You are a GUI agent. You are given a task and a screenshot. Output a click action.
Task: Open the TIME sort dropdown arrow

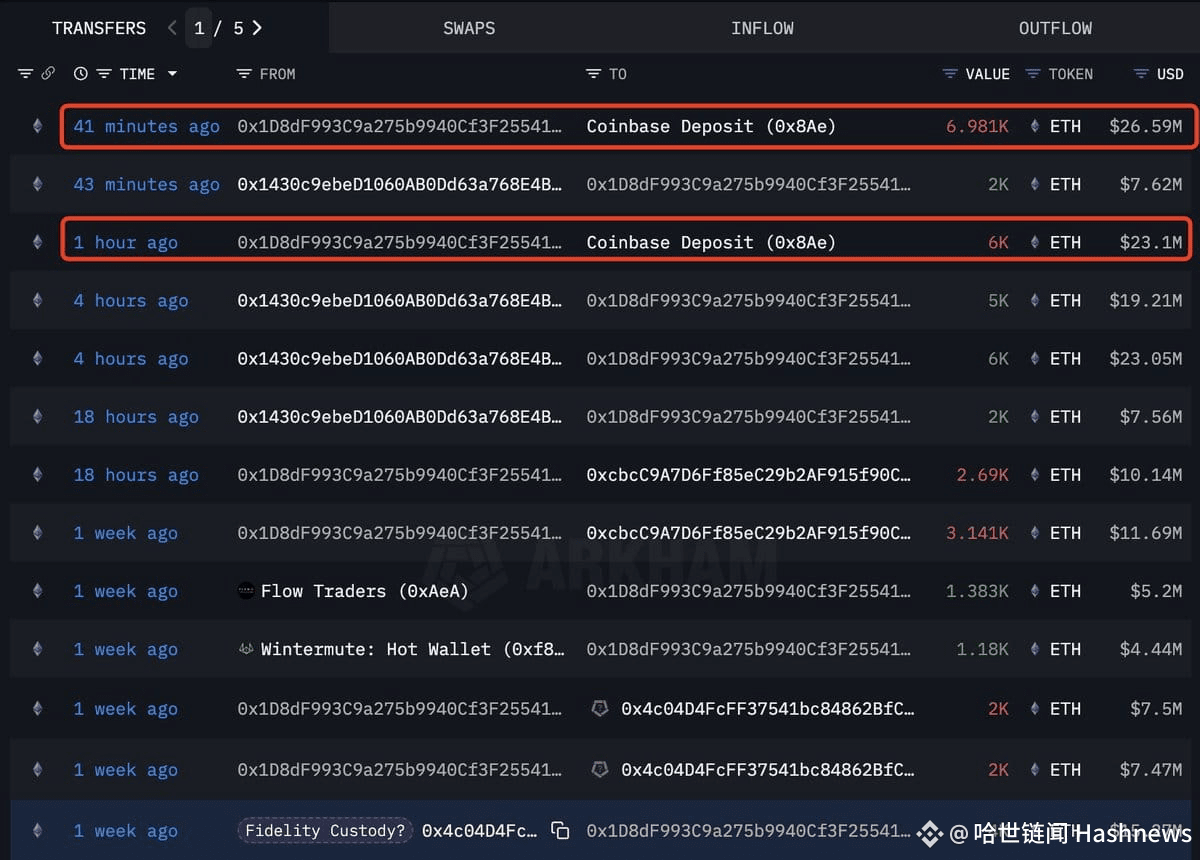pyautogui.click(x=172, y=74)
